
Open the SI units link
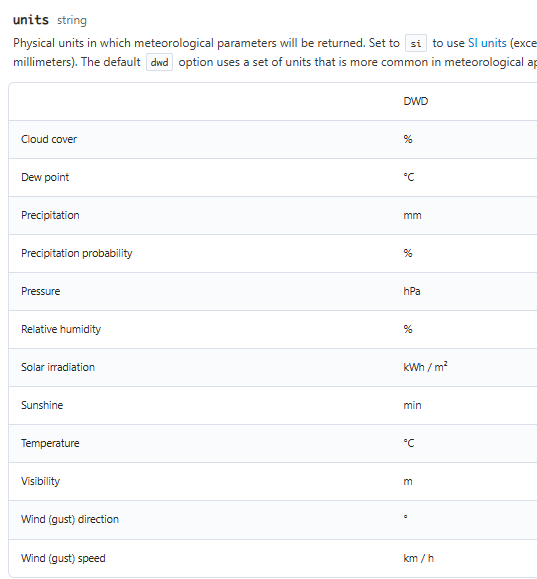[487, 43]
